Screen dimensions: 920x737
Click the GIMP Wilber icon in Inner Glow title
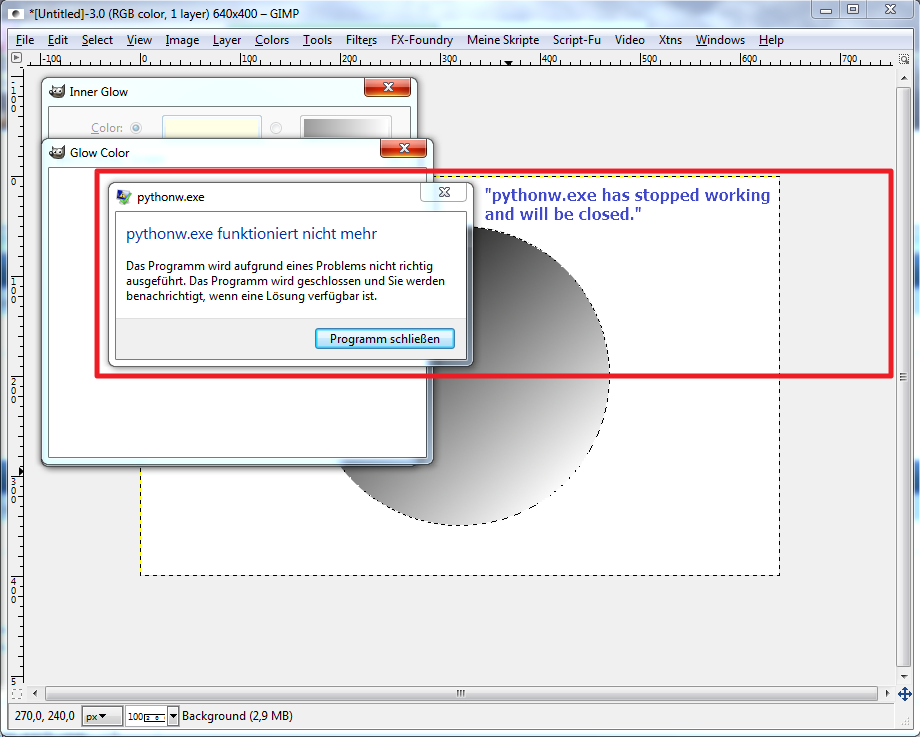[x=57, y=91]
